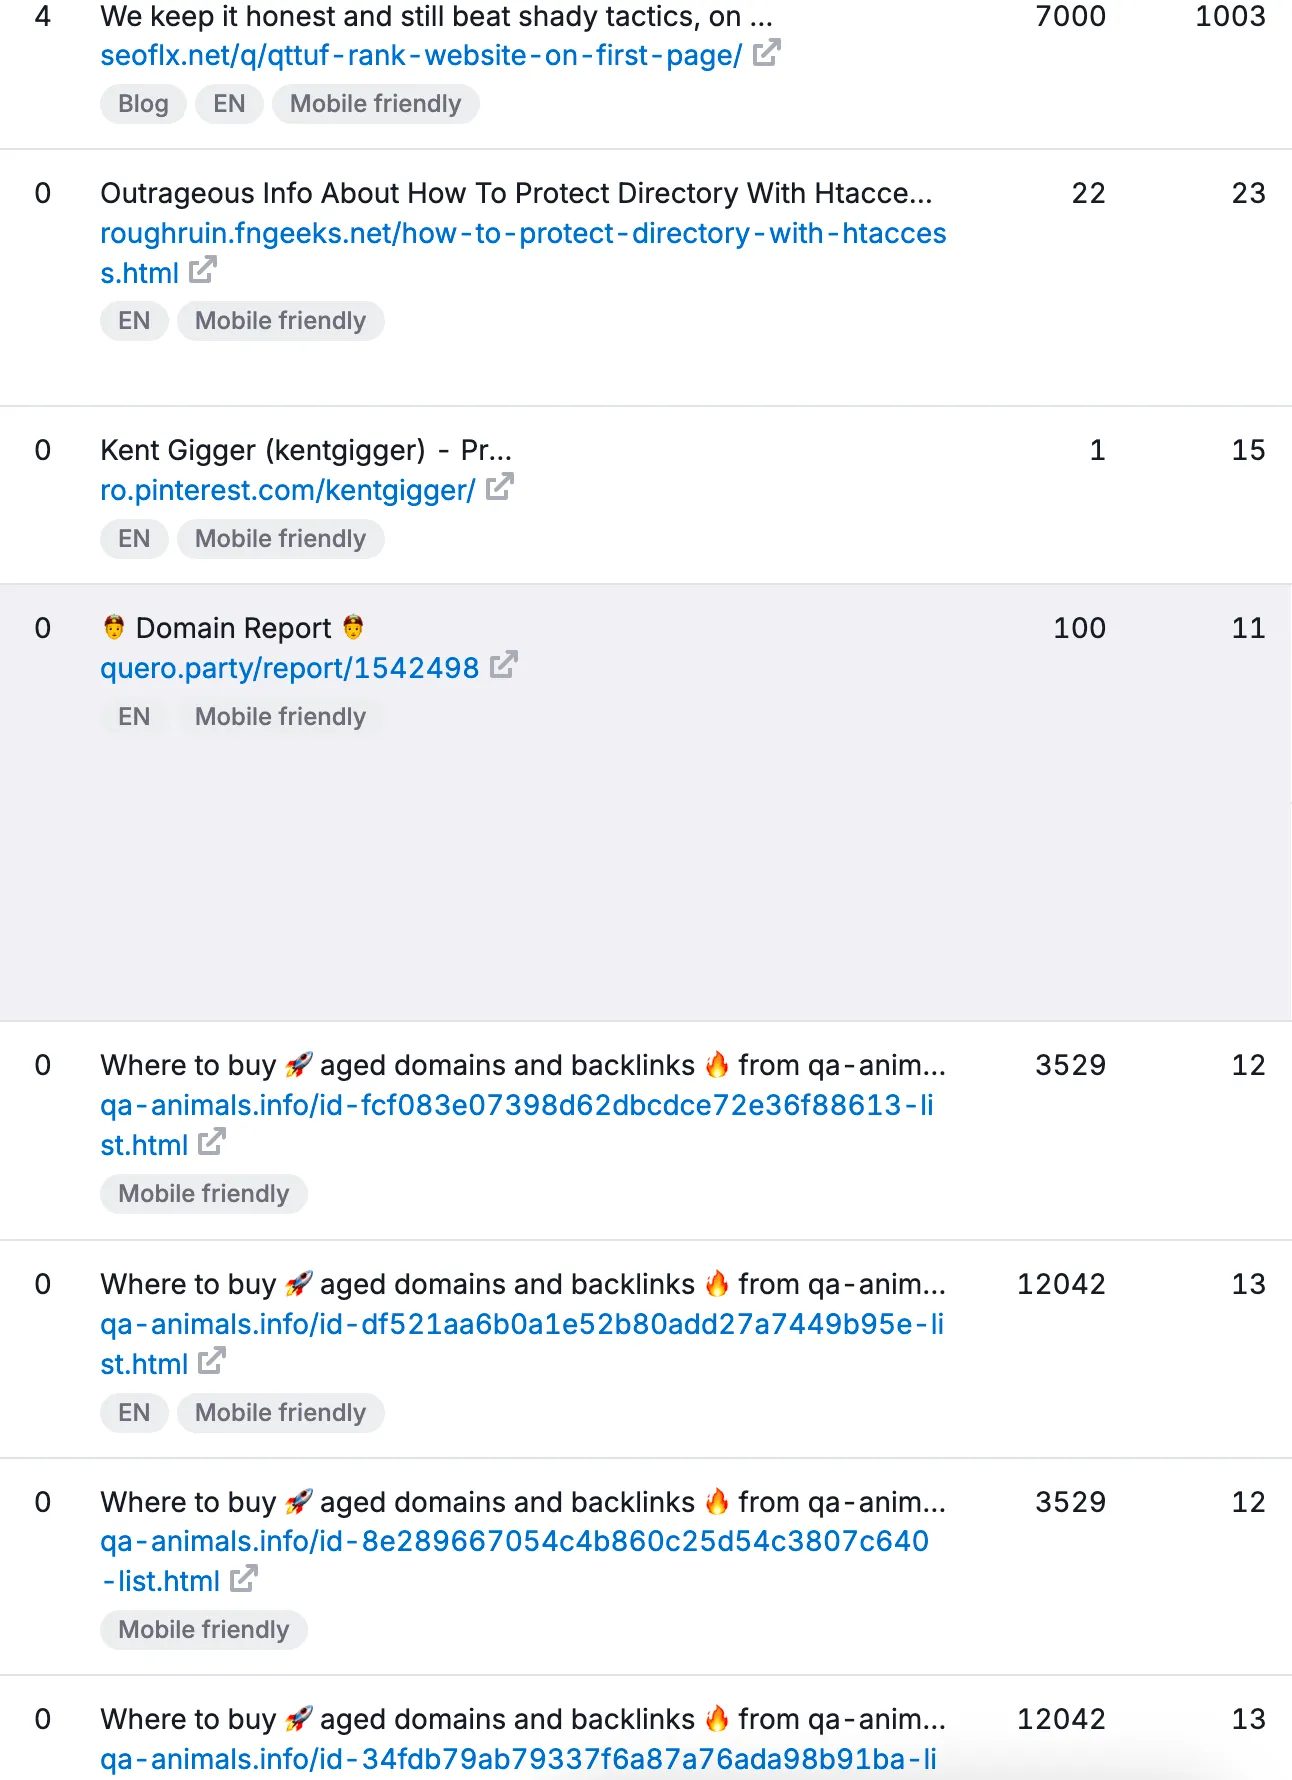Click the Blog tag on seoflx row
Screen dimensions: 1292x1780
tap(143, 104)
